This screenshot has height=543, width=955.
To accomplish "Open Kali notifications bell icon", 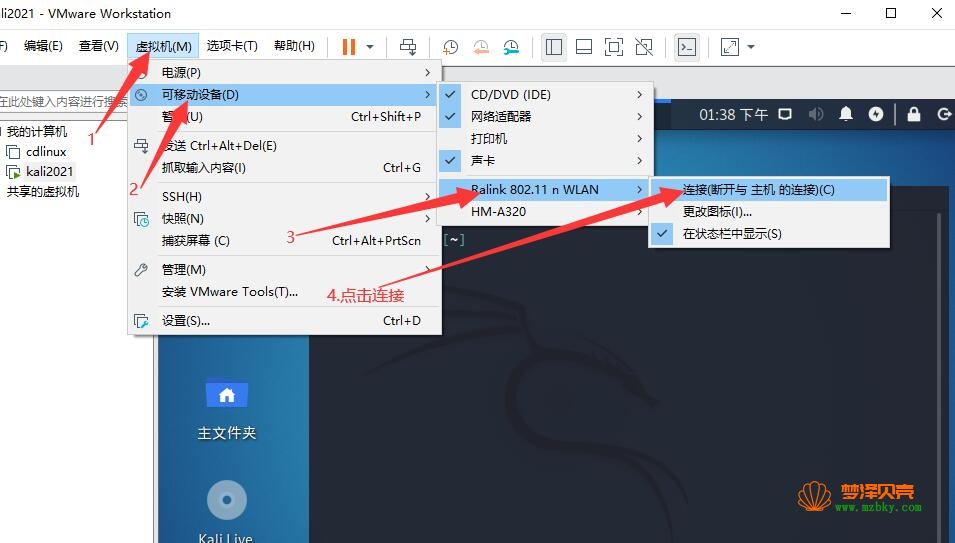I will [x=846, y=114].
